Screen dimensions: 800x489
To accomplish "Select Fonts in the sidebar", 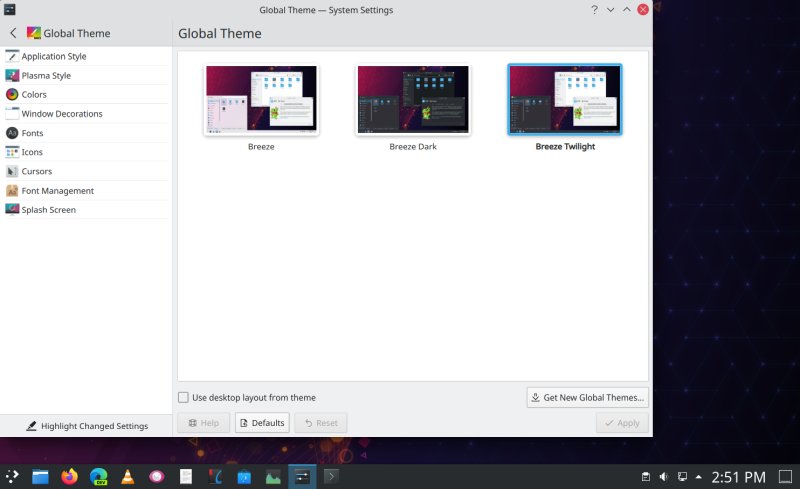I will click(32, 133).
